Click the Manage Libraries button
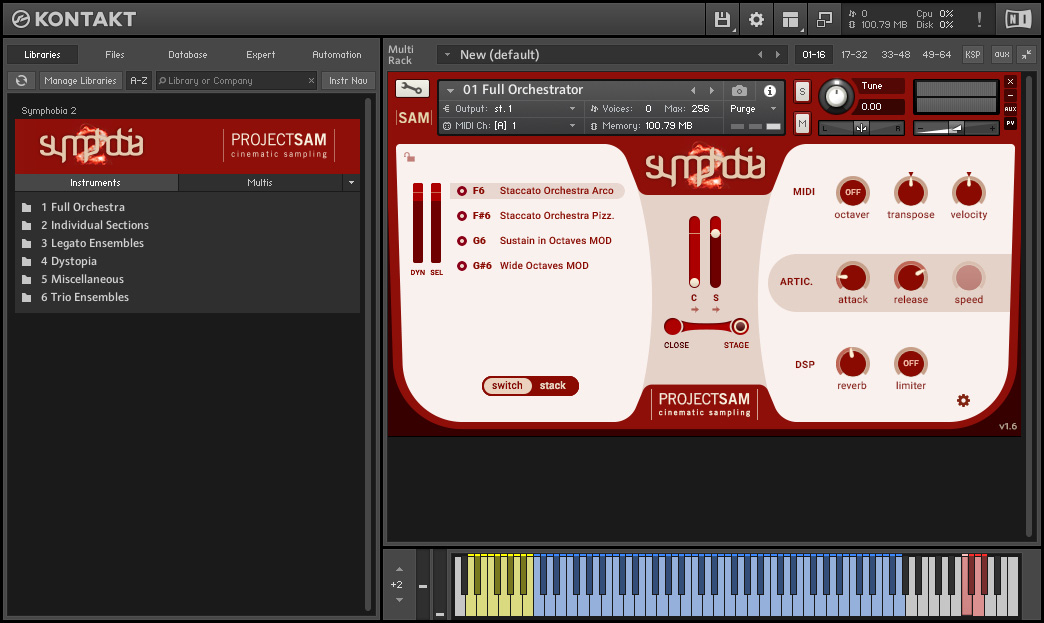The image size is (1044, 623). pos(80,81)
